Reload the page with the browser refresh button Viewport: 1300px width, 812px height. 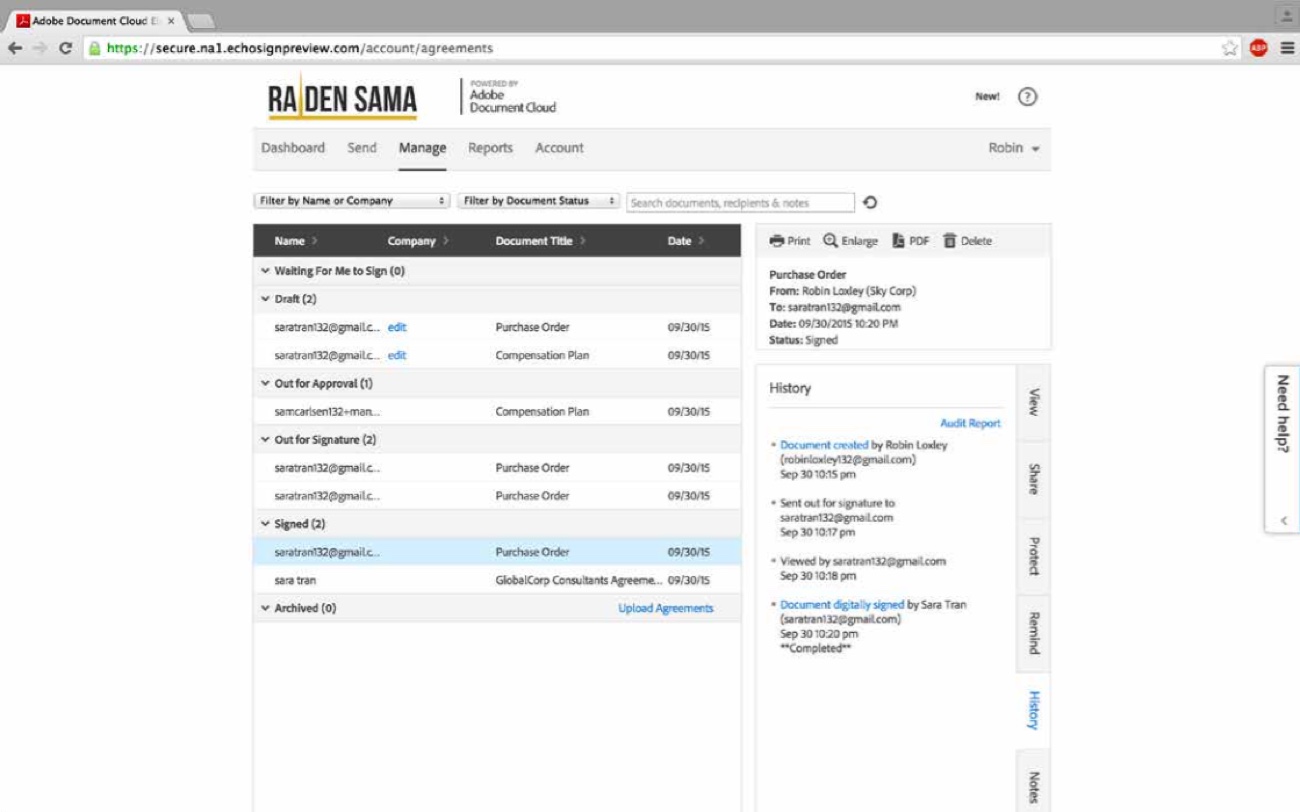66,48
